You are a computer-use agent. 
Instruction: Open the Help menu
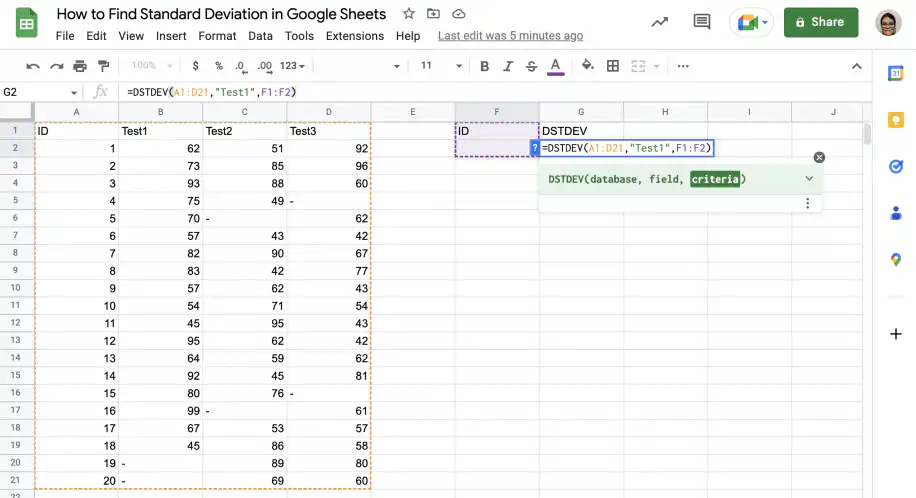(408, 36)
